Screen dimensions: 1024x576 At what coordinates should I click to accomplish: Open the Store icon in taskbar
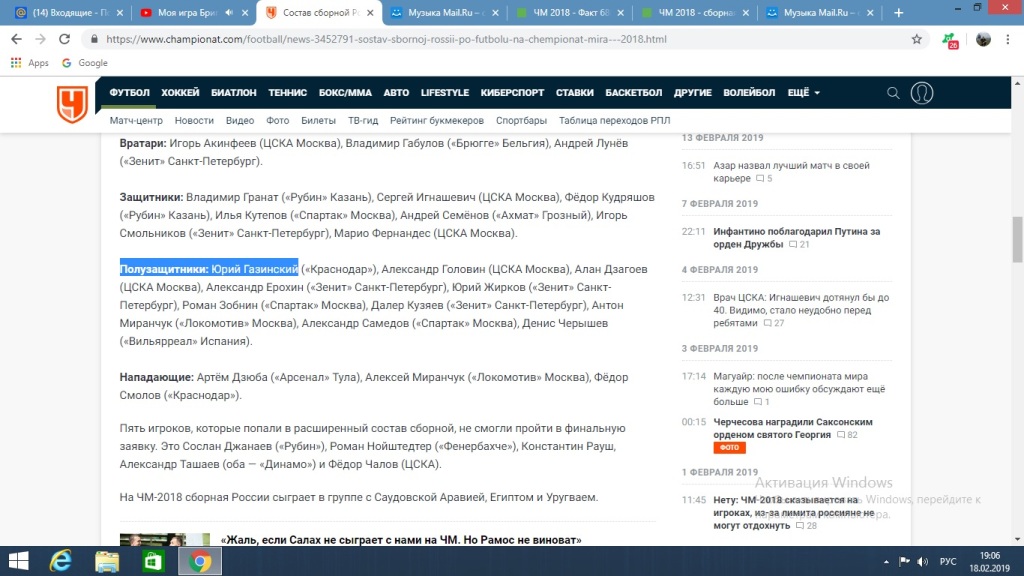[153, 561]
